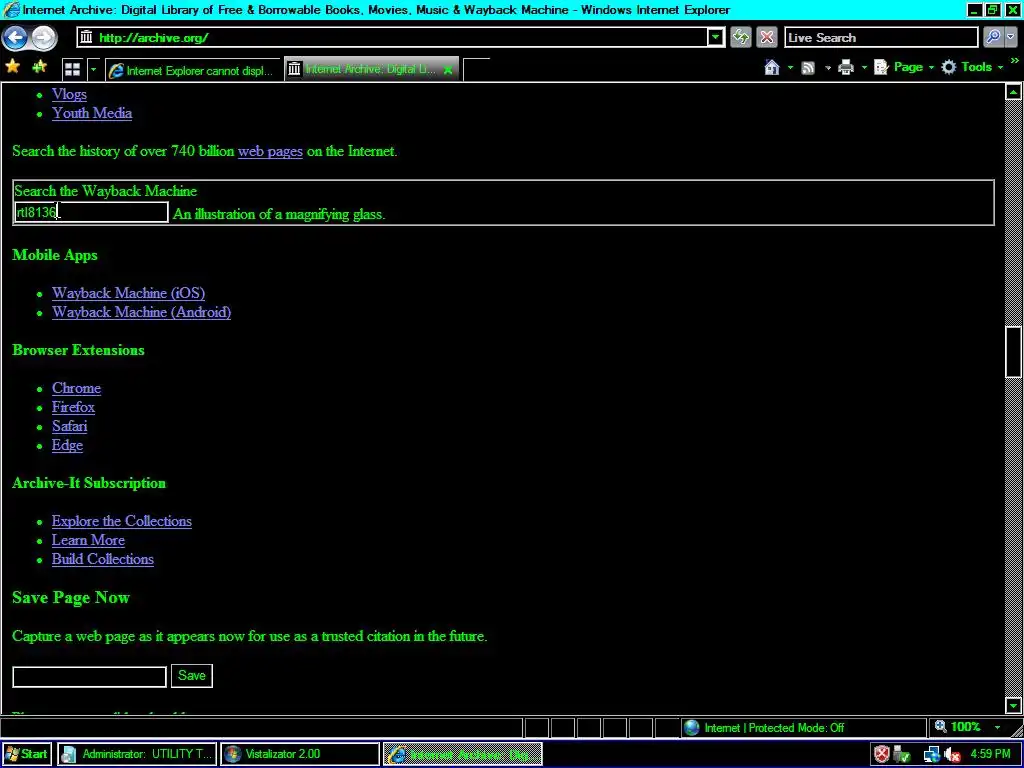The height and width of the screenshot is (768, 1024).
Task: Click the vertical scrollbar down arrow
Action: coord(1013,705)
